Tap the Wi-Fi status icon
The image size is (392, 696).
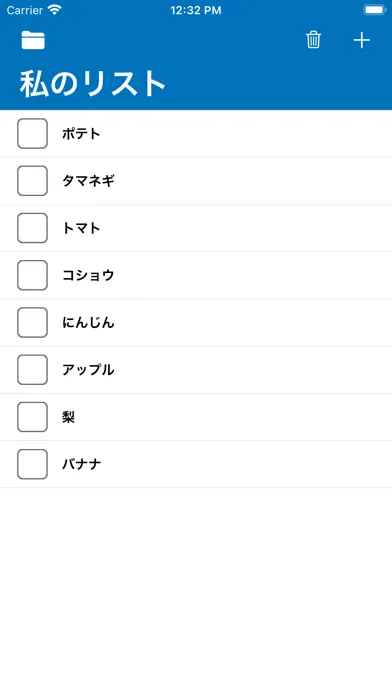coord(54,10)
